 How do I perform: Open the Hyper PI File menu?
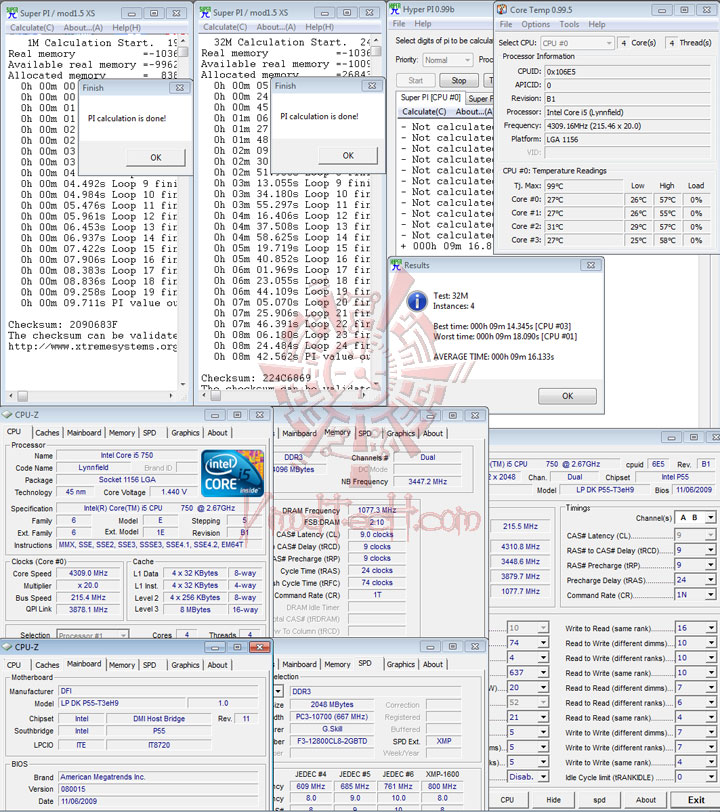coord(399,24)
